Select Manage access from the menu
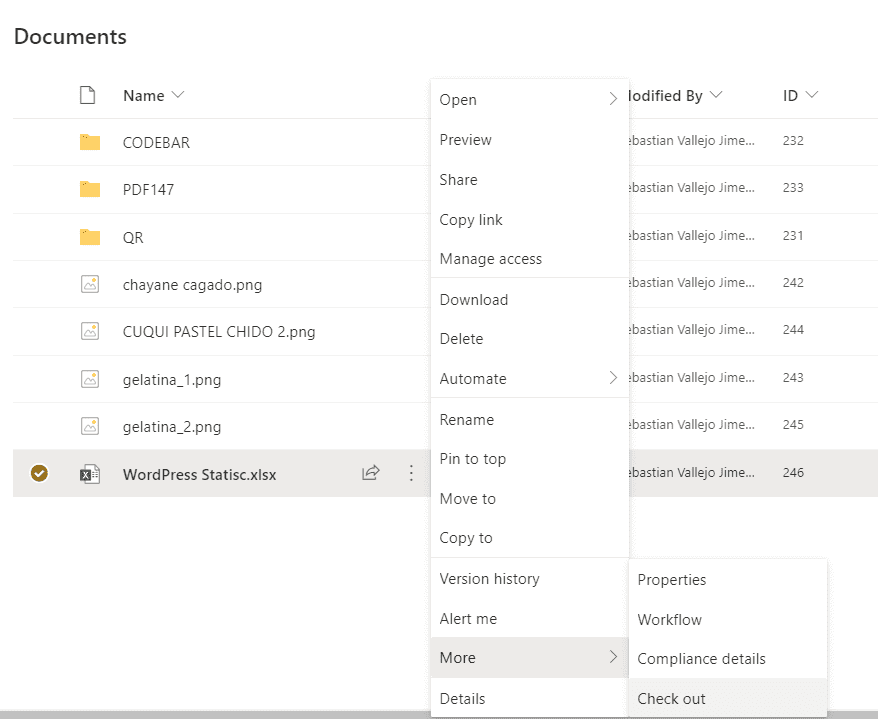This screenshot has height=728, width=880. click(x=530, y=259)
